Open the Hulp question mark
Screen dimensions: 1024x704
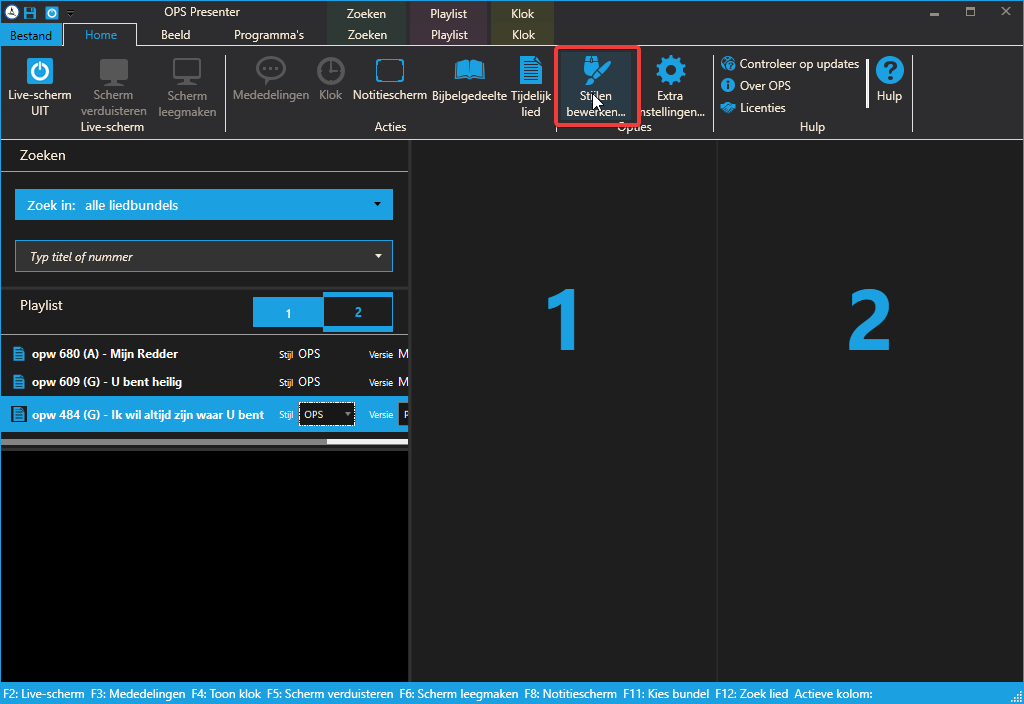click(x=889, y=79)
